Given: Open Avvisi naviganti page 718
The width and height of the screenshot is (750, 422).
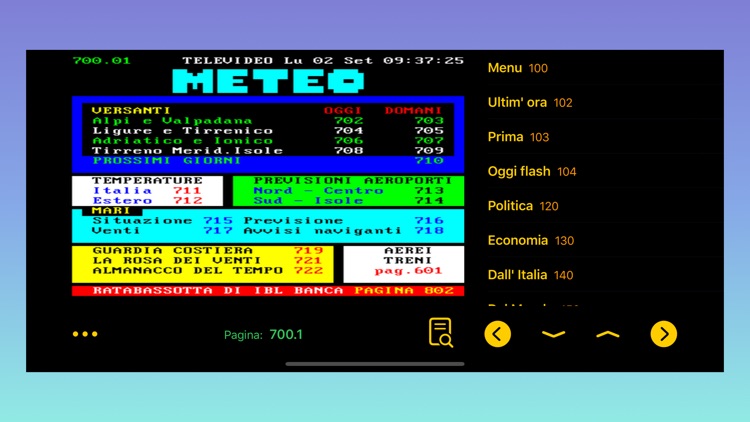Looking at the screenshot, I should coord(429,231).
